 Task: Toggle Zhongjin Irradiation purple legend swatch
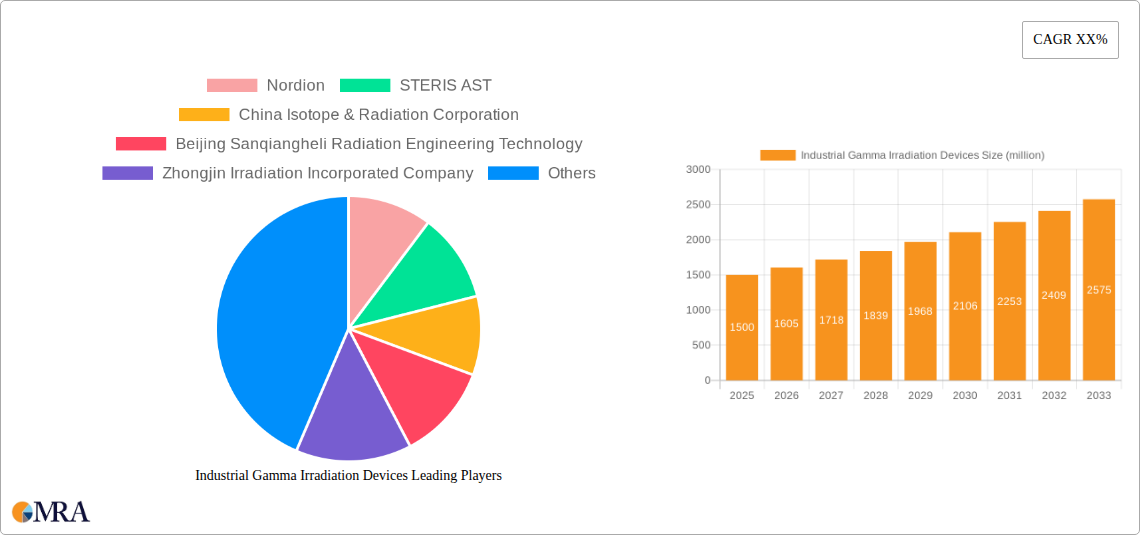127,173
